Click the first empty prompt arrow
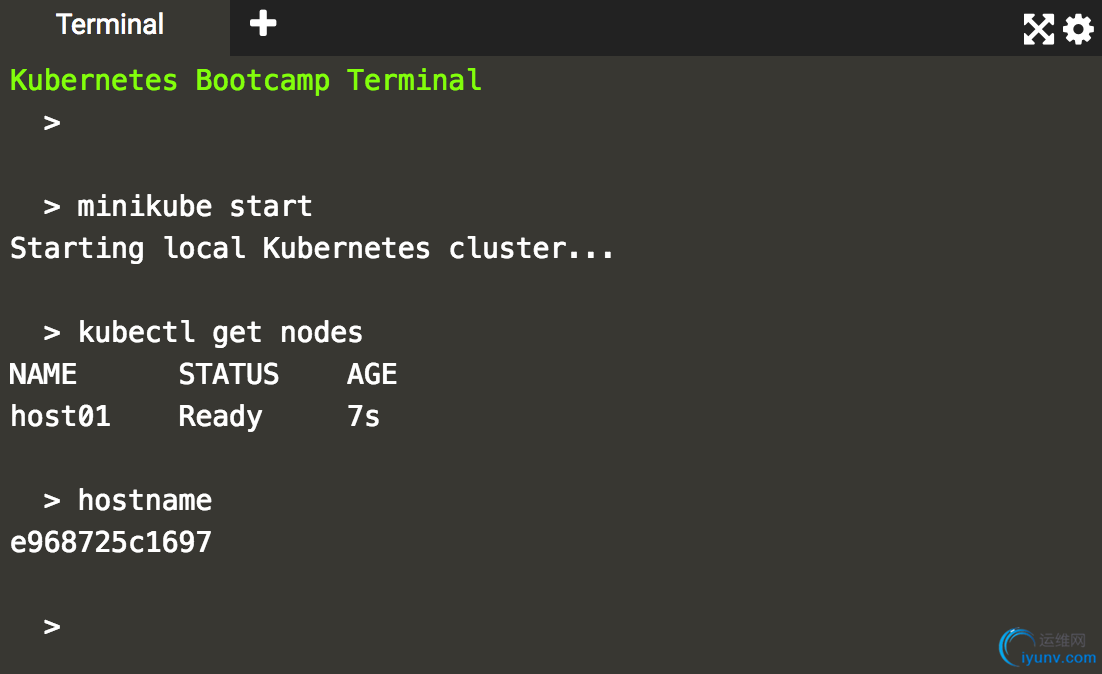This screenshot has width=1102, height=674. click(52, 122)
